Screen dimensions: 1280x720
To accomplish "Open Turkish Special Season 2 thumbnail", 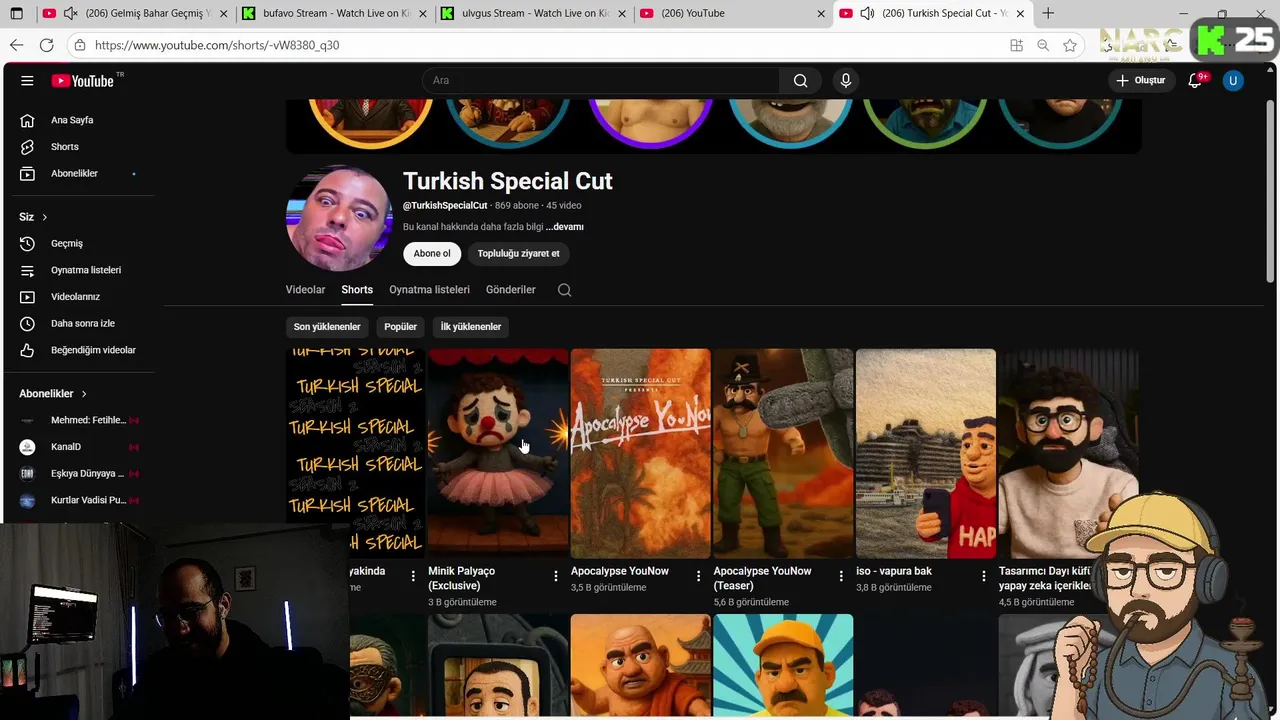I will (x=355, y=453).
